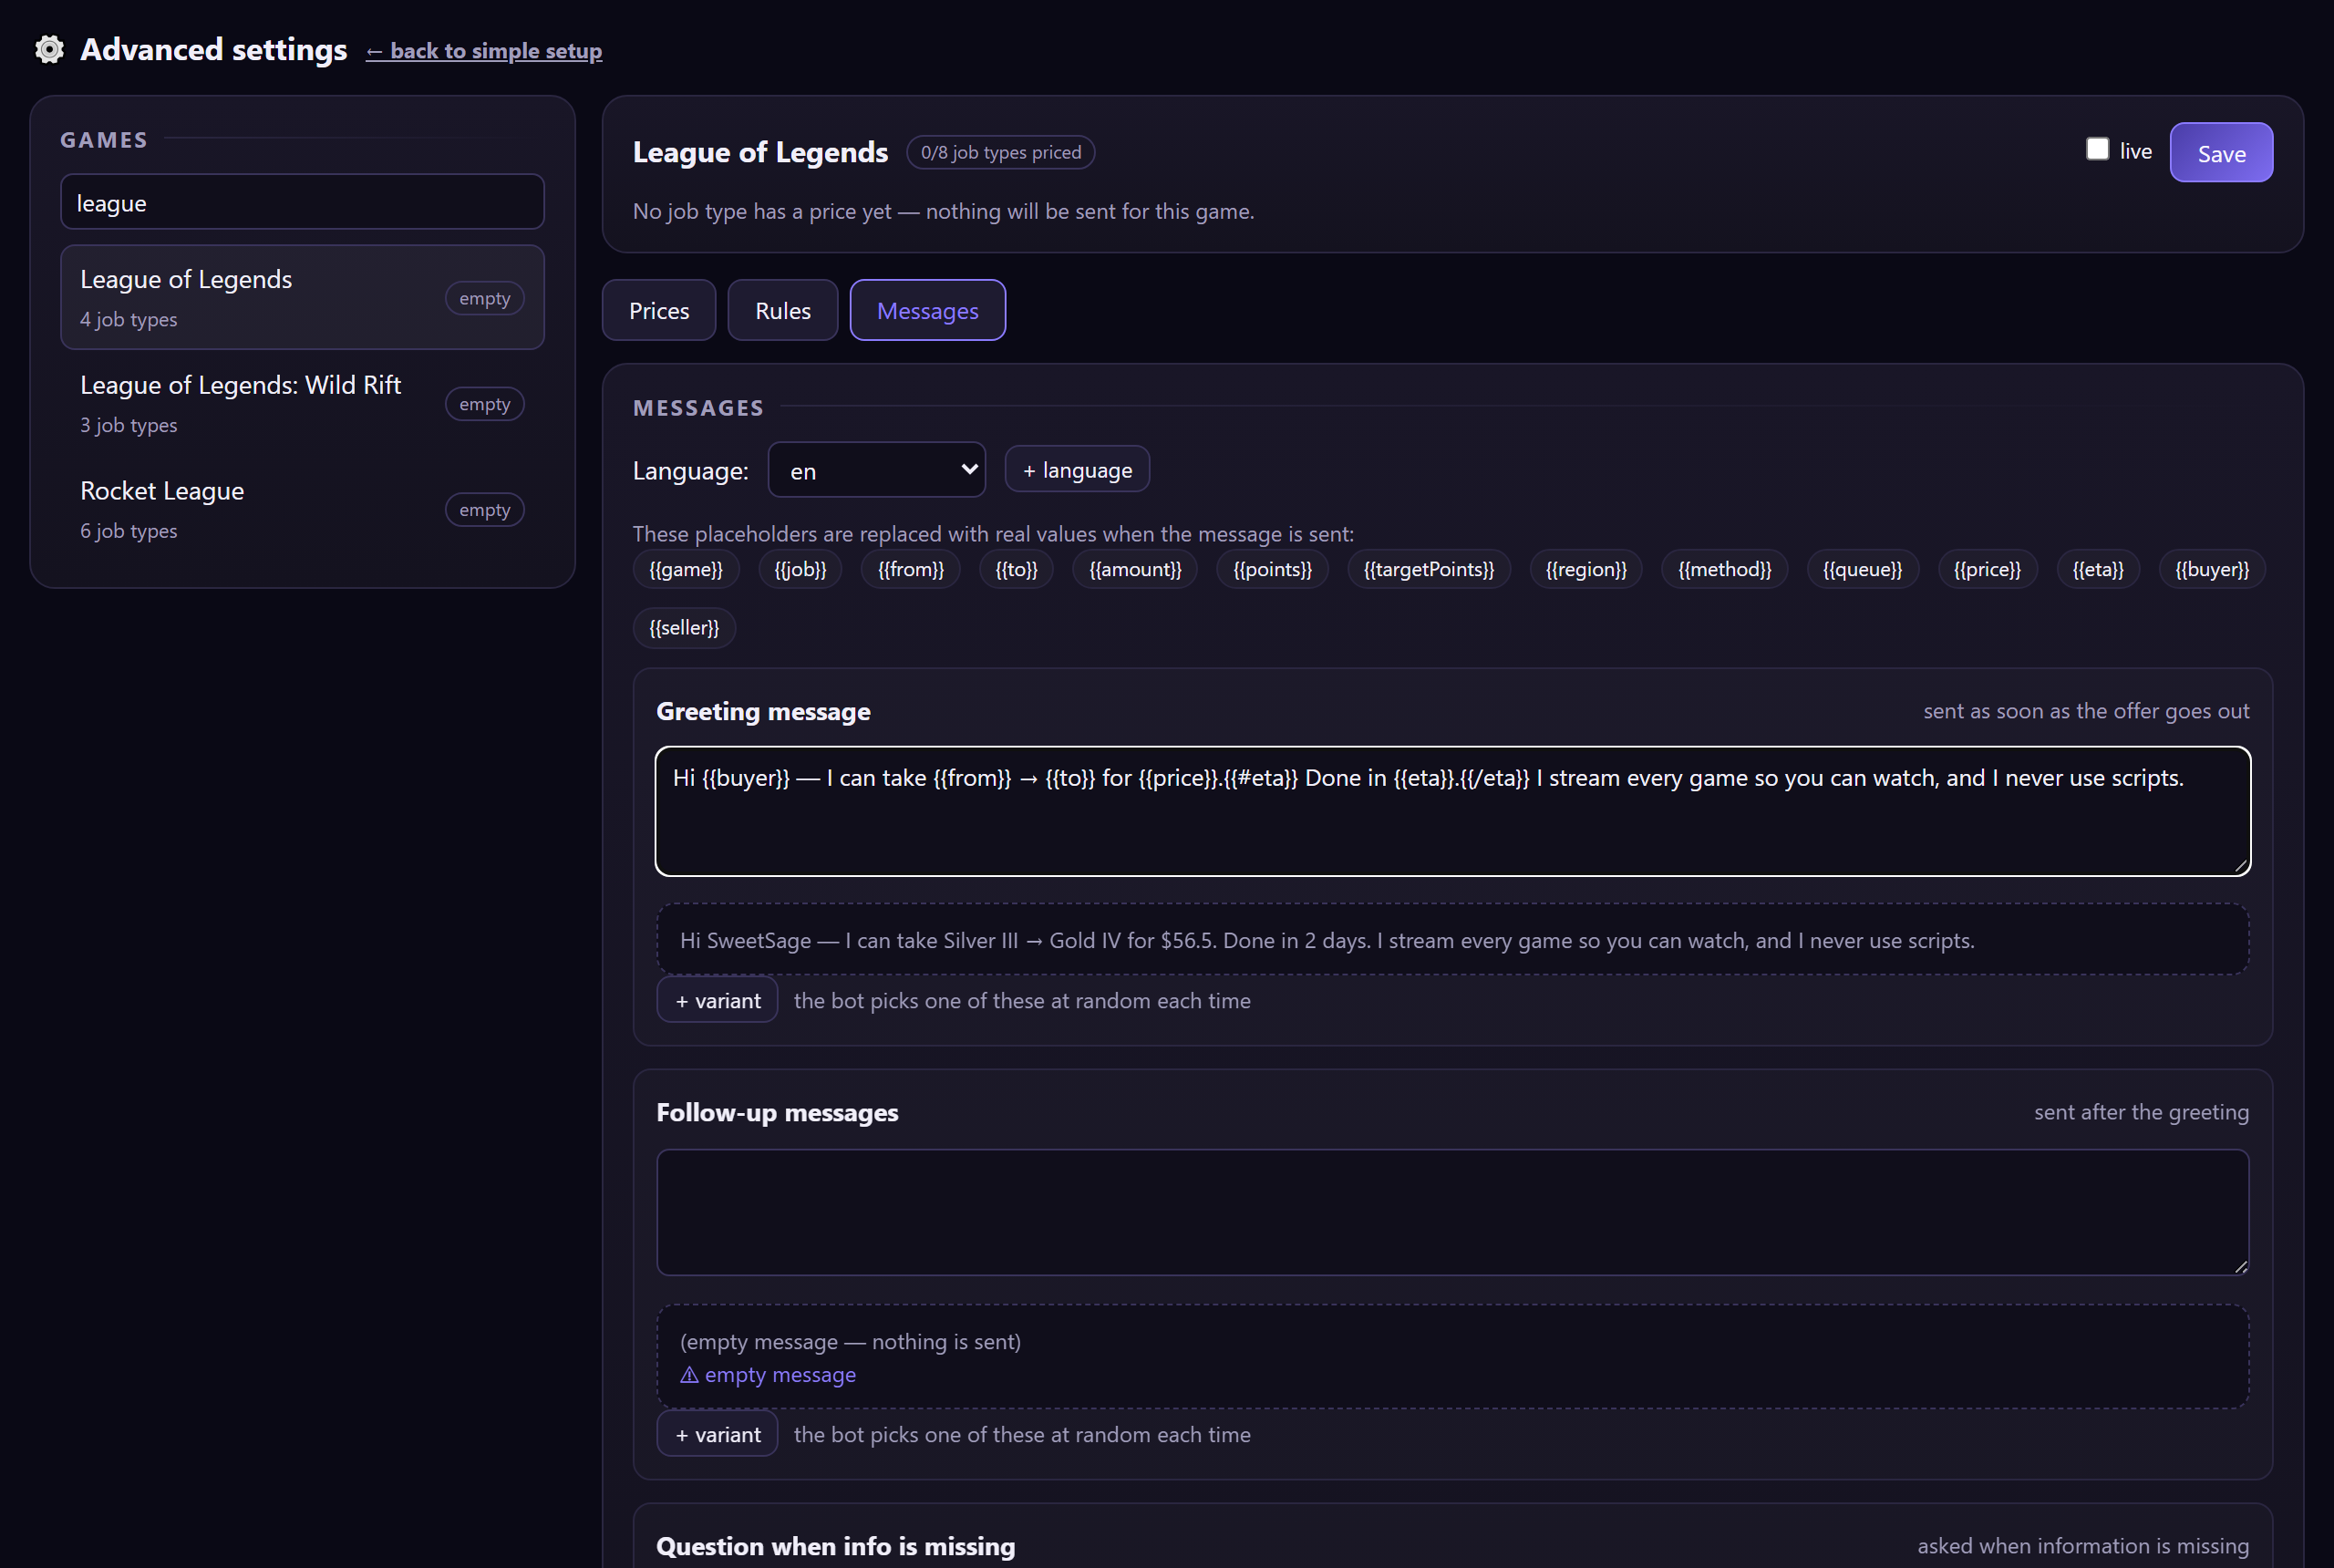Screen dimensions: 2334x1568
Task: Switch to the Messages tab
Action: pos(928,310)
